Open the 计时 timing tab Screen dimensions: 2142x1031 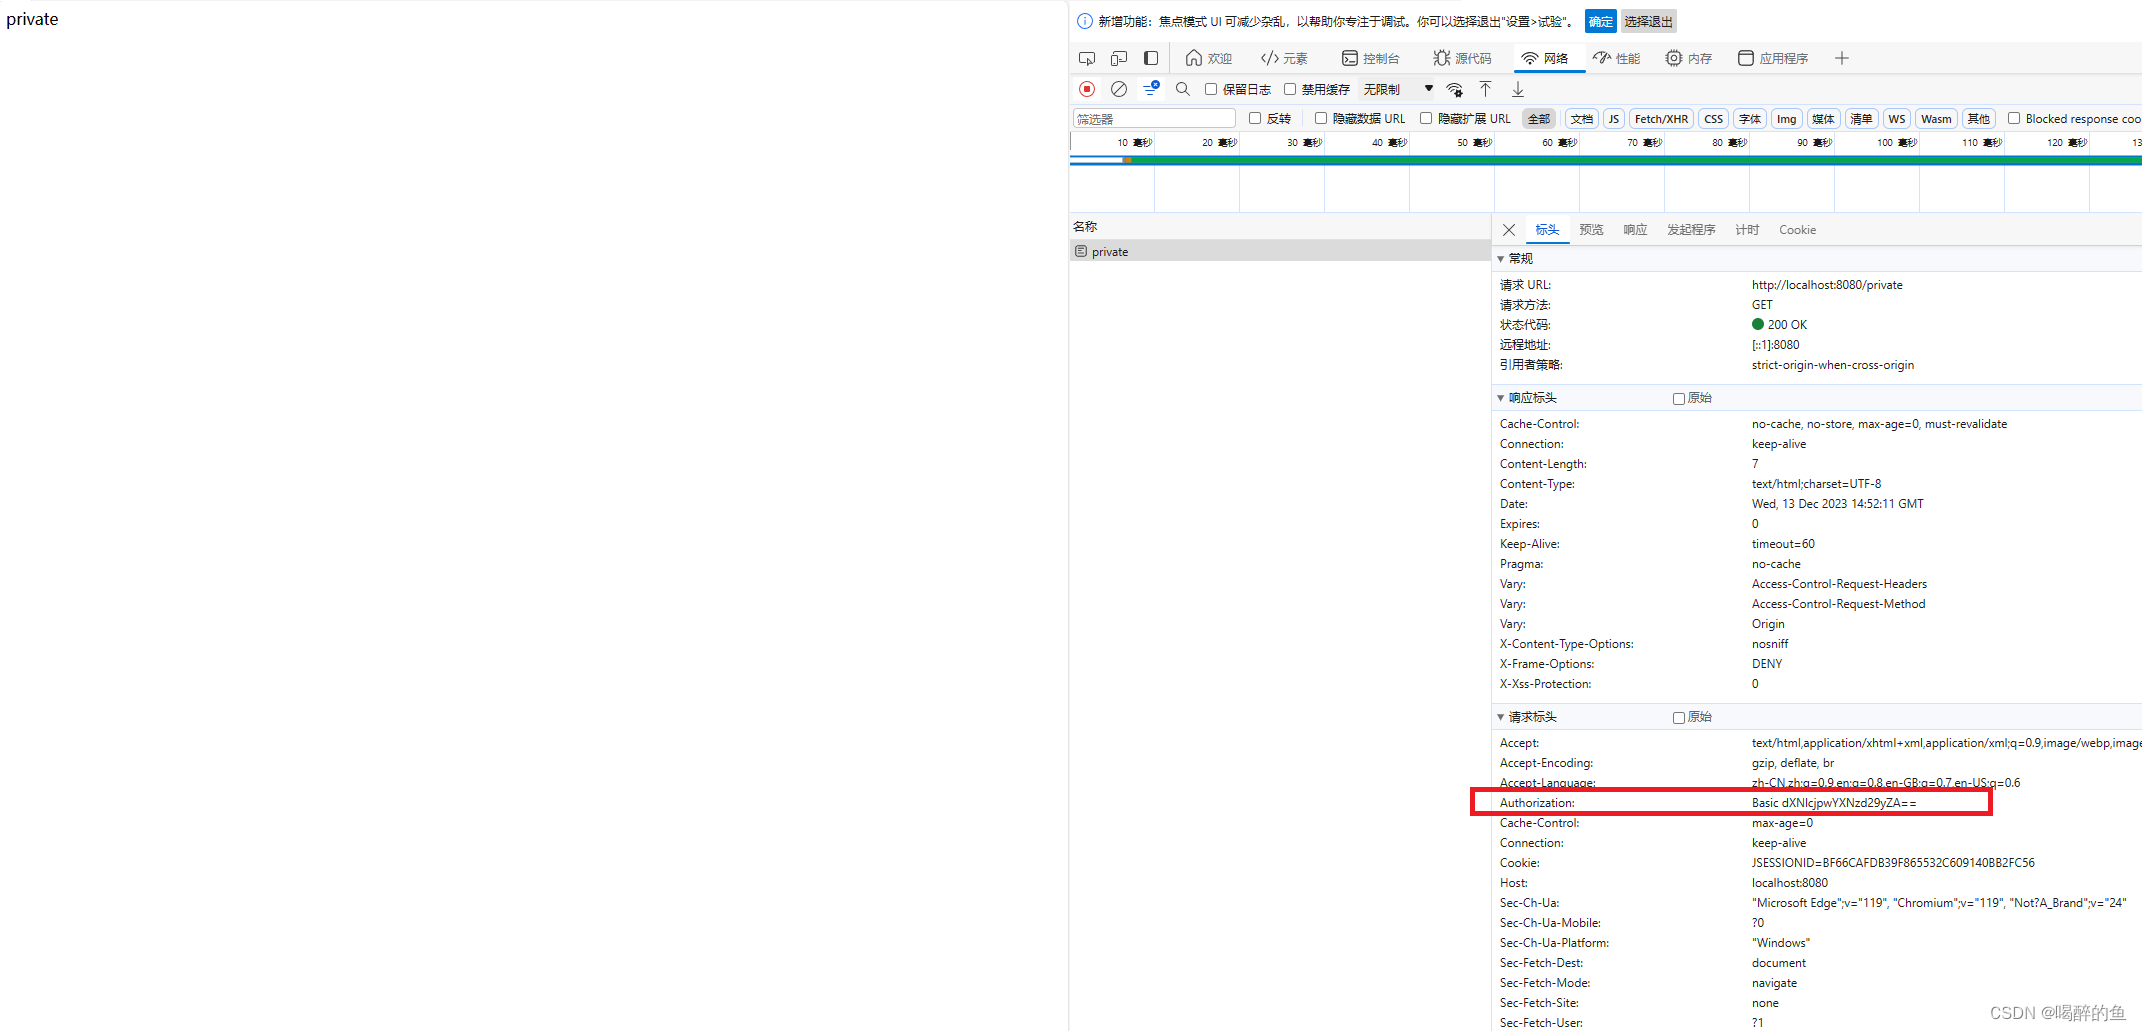click(1747, 230)
